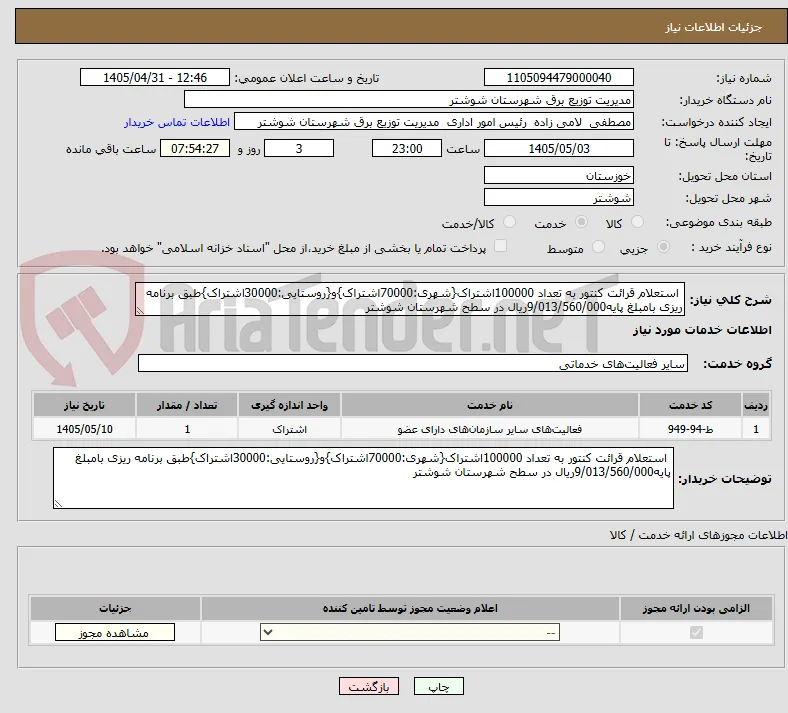Click the general need description textarea
788x713 pixels.
coord(410,299)
